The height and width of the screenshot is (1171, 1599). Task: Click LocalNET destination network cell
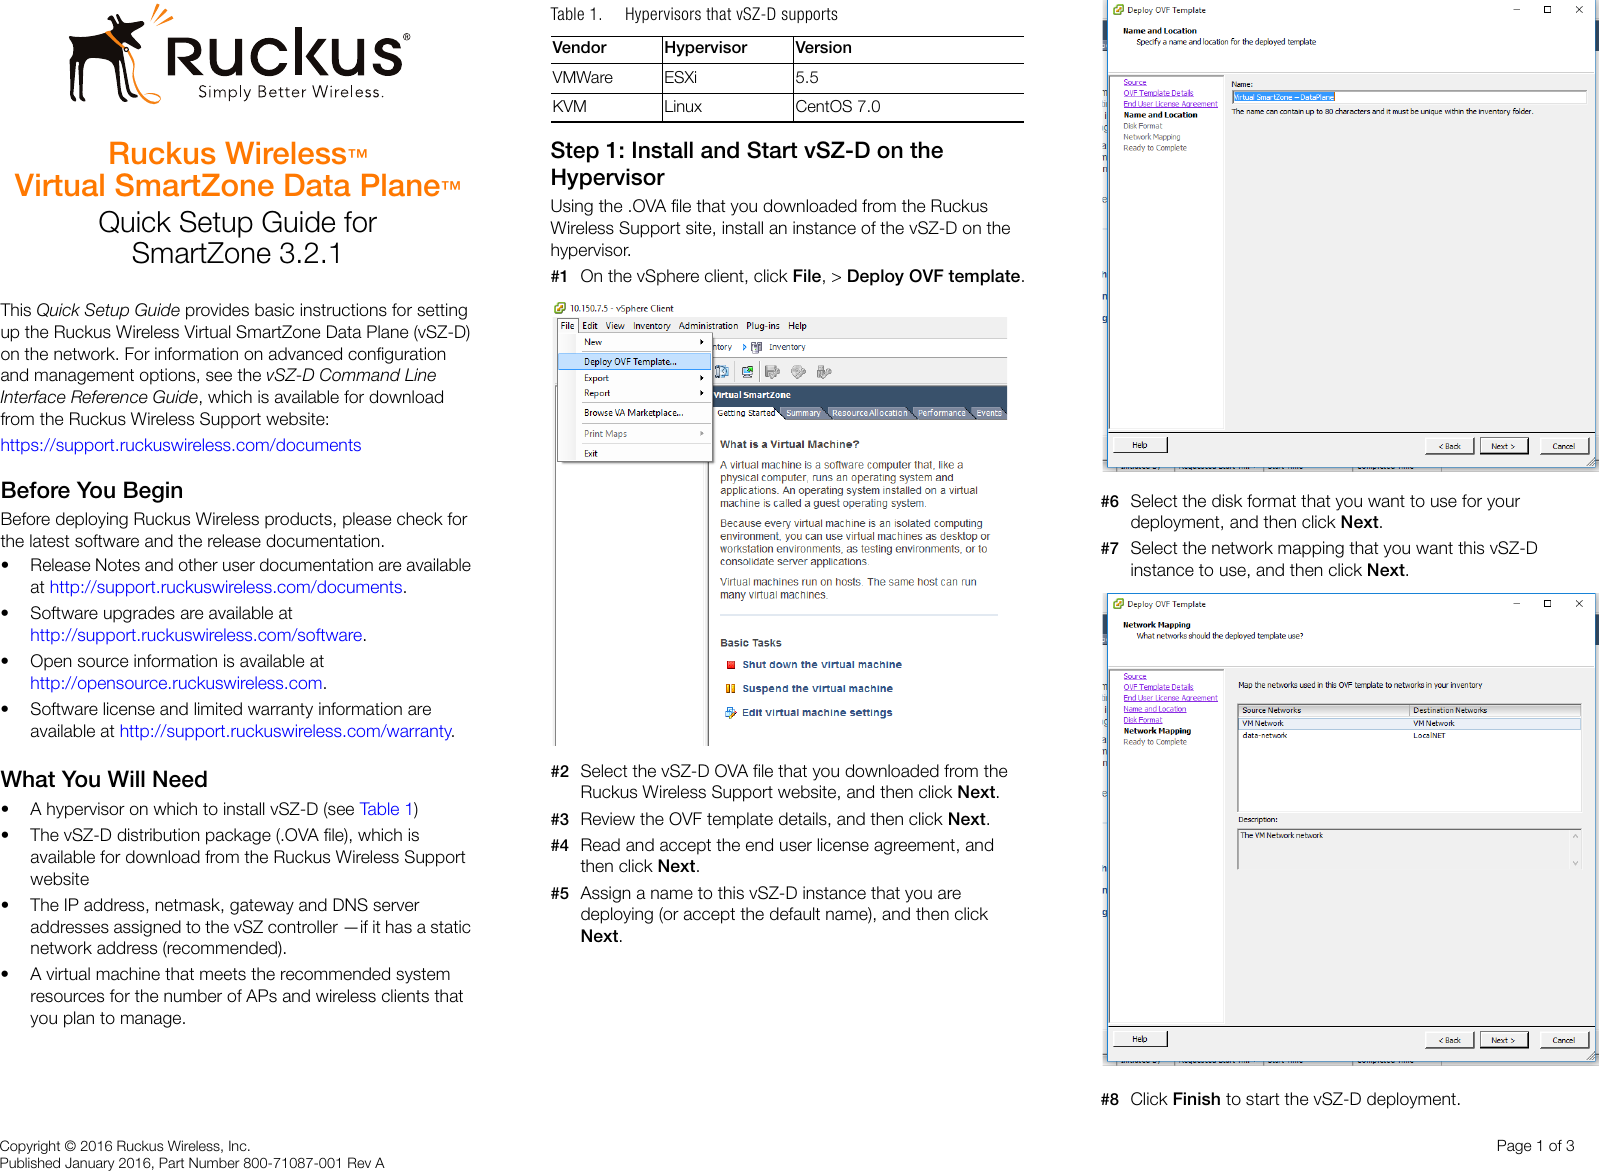coord(1429,735)
